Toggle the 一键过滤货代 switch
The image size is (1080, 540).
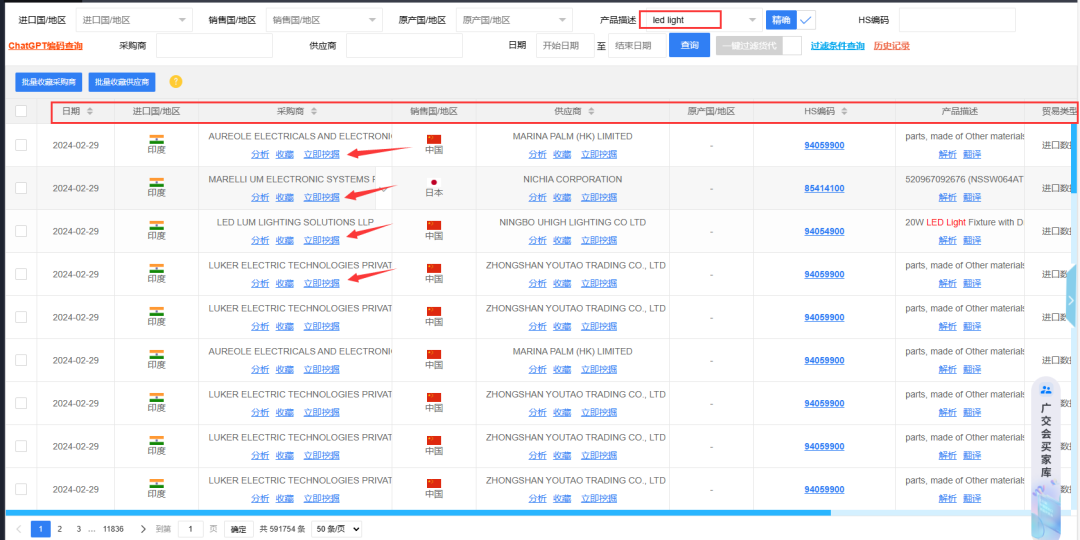pyautogui.click(x=759, y=45)
